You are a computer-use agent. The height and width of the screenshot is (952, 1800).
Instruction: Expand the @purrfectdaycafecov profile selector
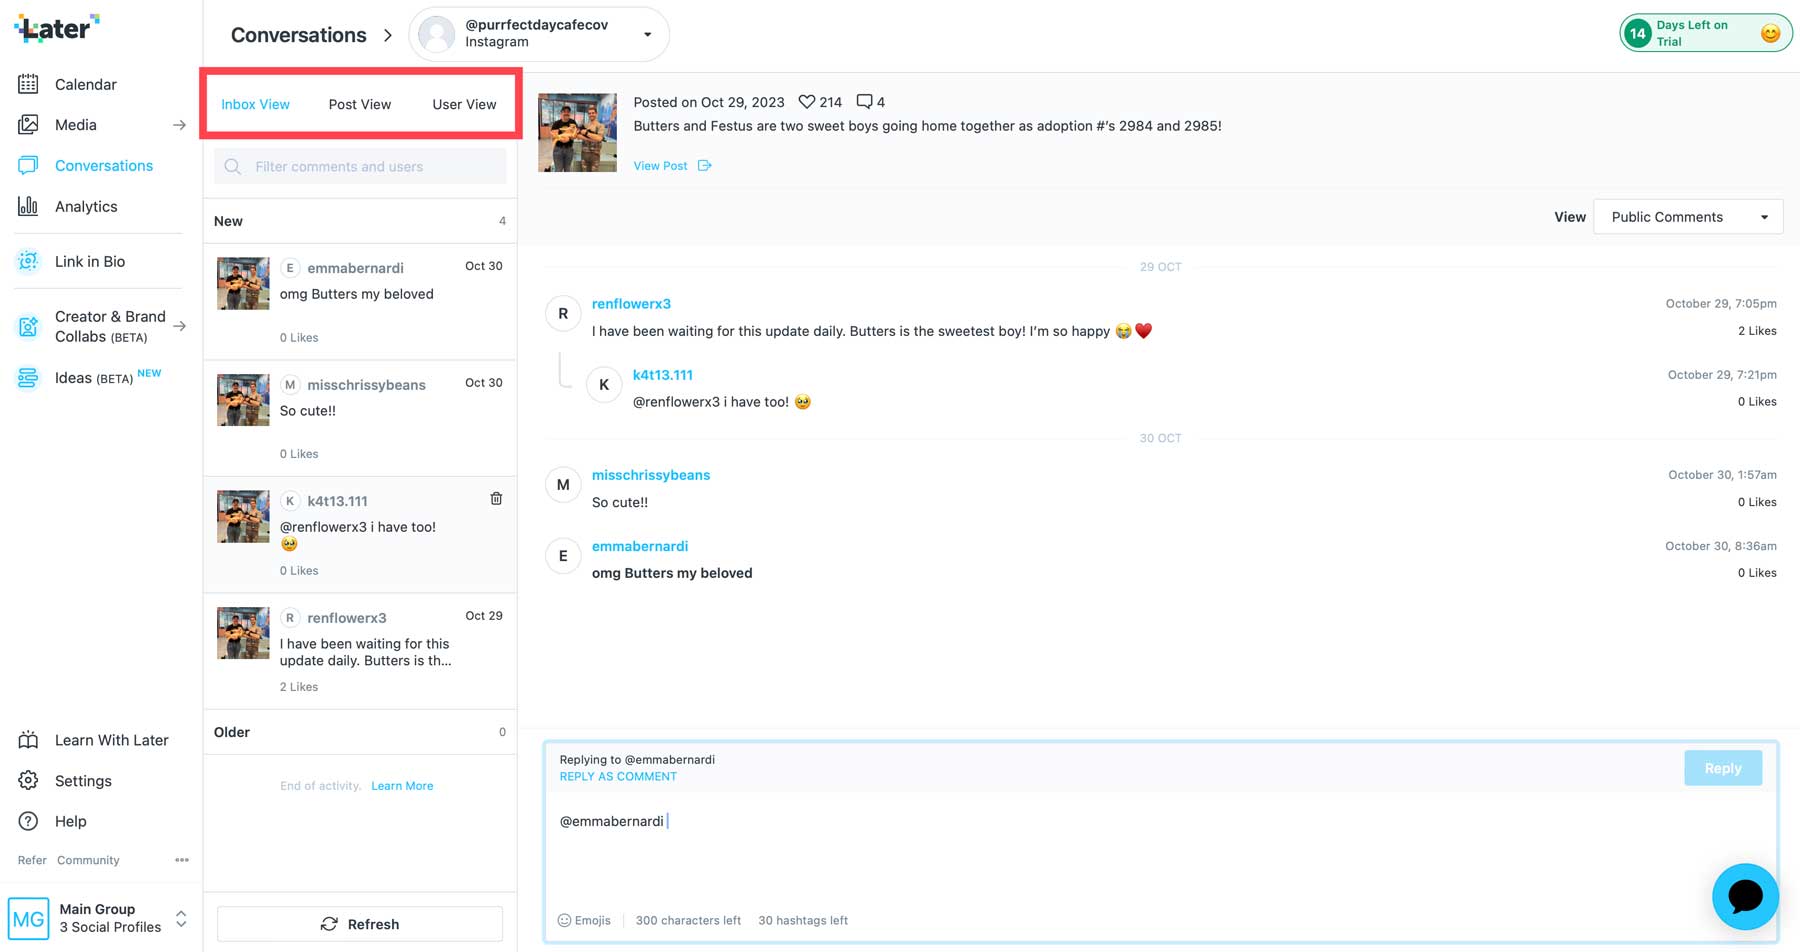click(648, 33)
